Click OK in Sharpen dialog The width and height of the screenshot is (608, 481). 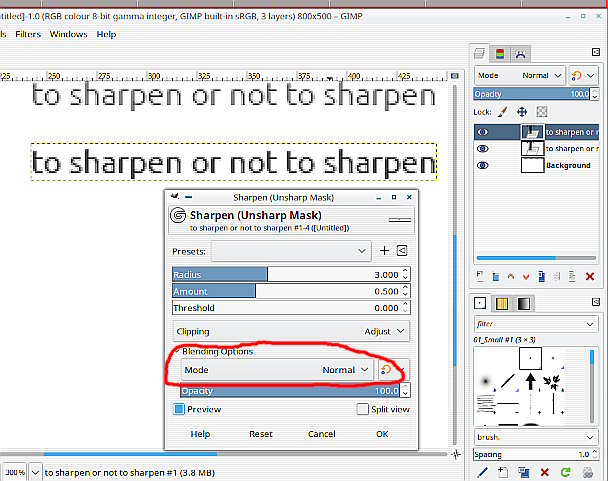coord(382,434)
